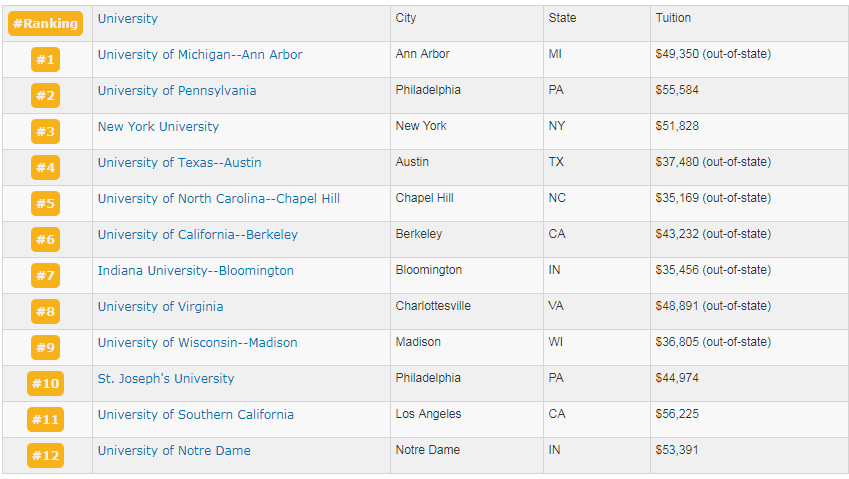The height and width of the screenshot is (479, 849).
Task: Open the University of Notre Dame link
Action: pyautogui.click(x=174, y=451)
